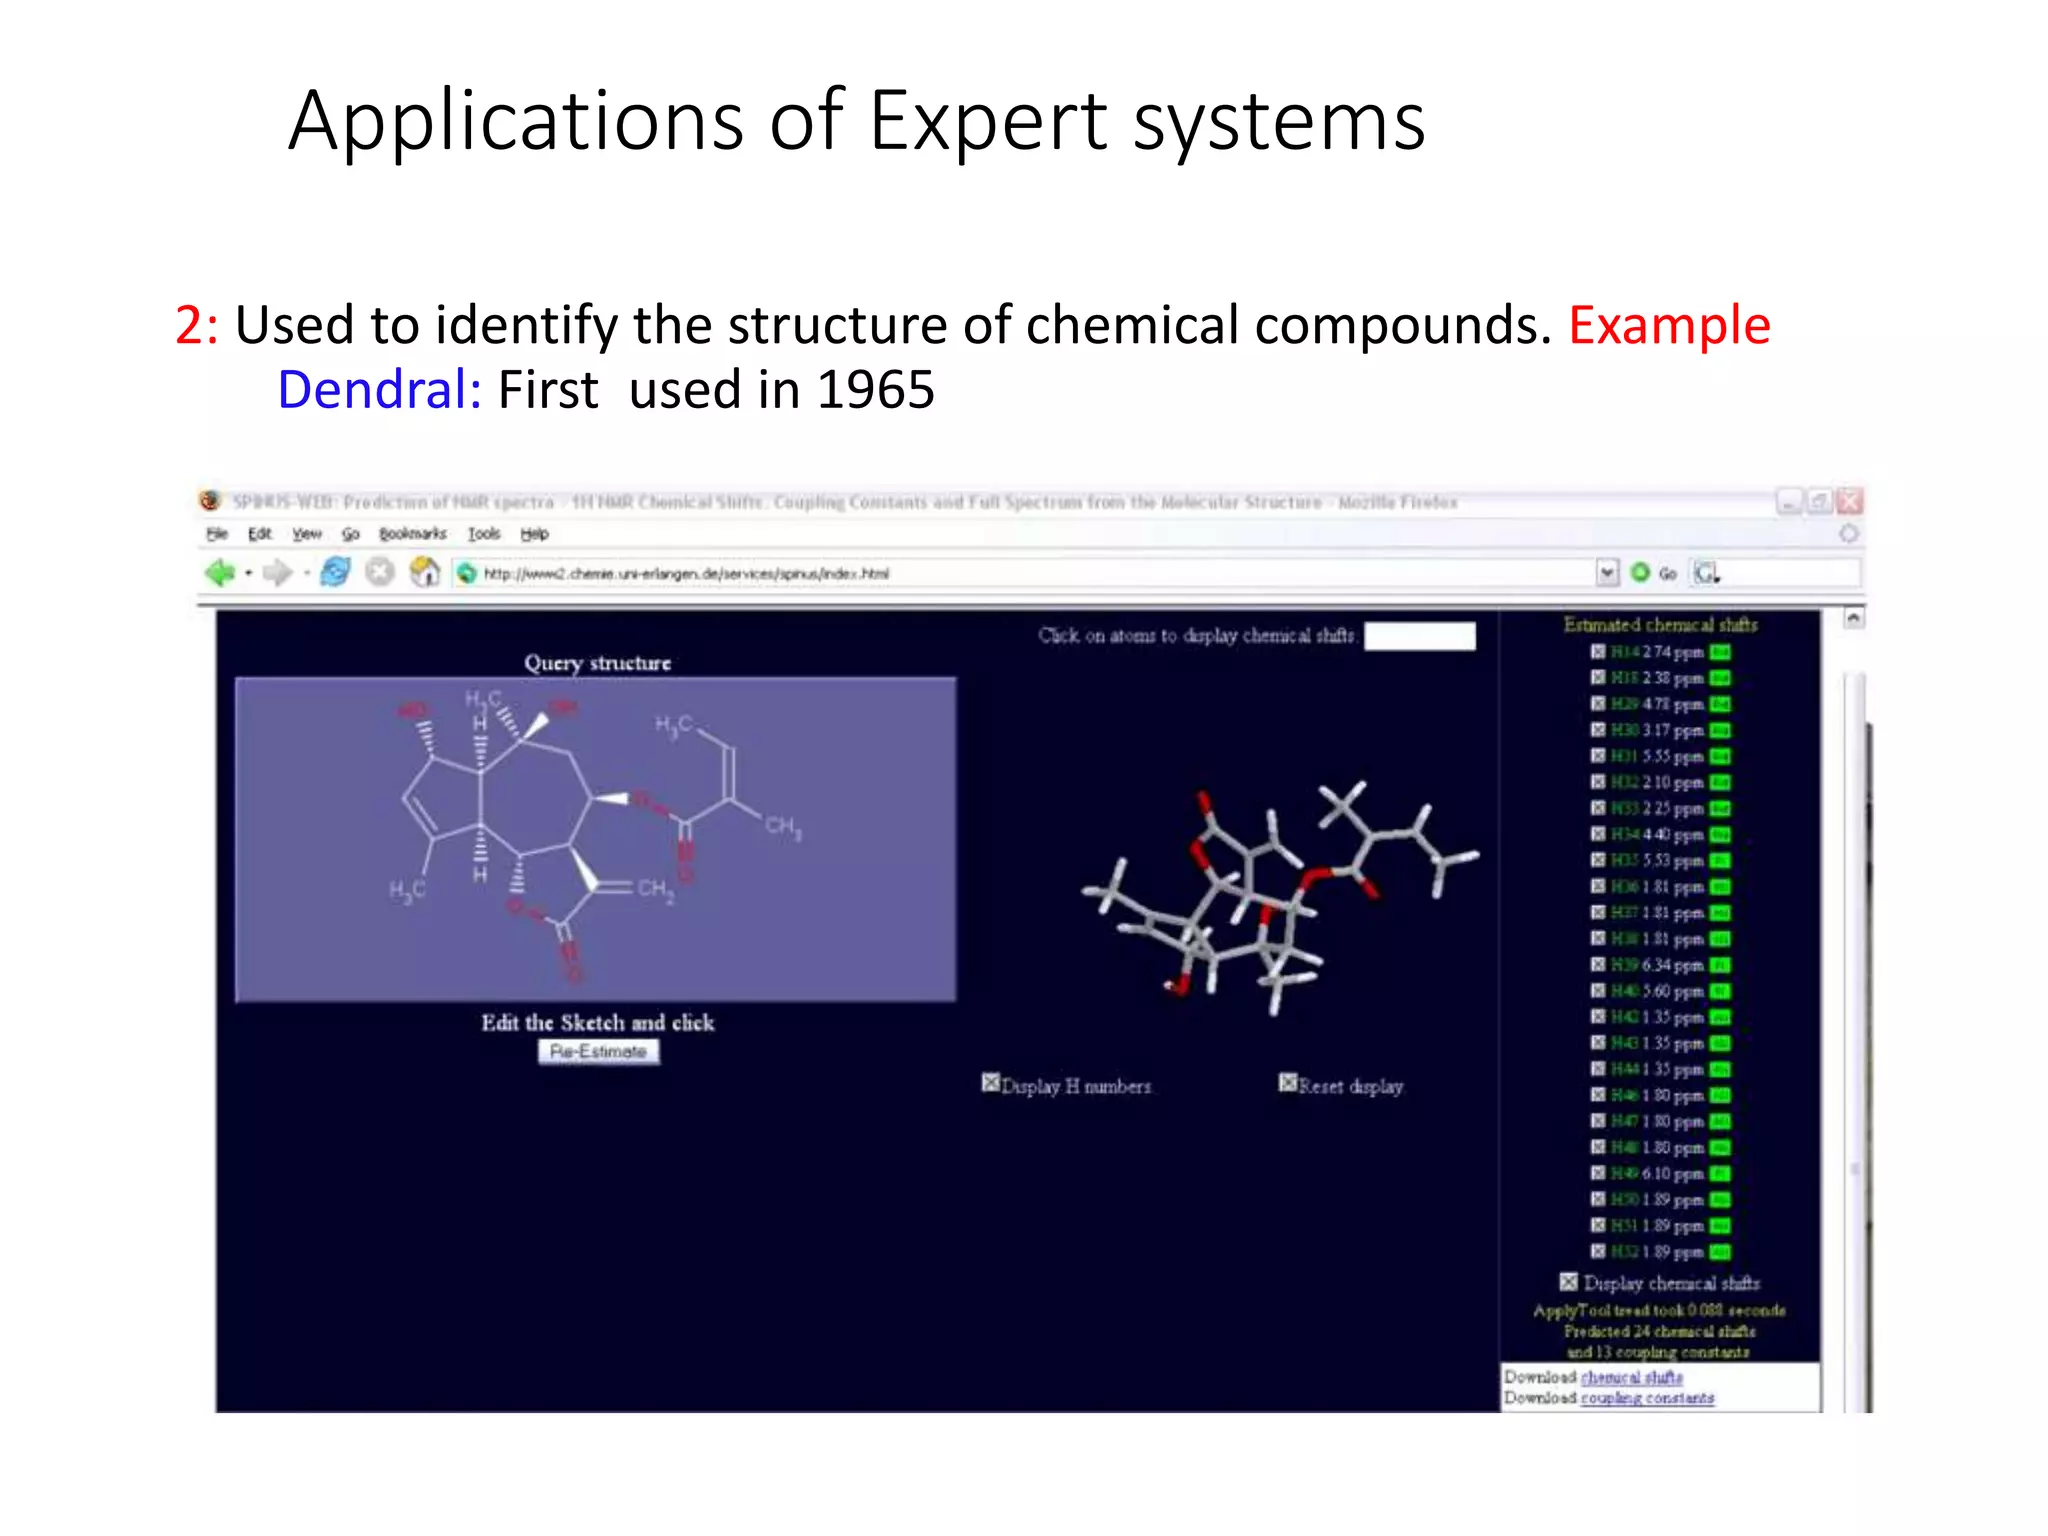2048x1536 pixels.
Task: Click the green button next to 2.74 ppm
Action: tap(1720, 652)
